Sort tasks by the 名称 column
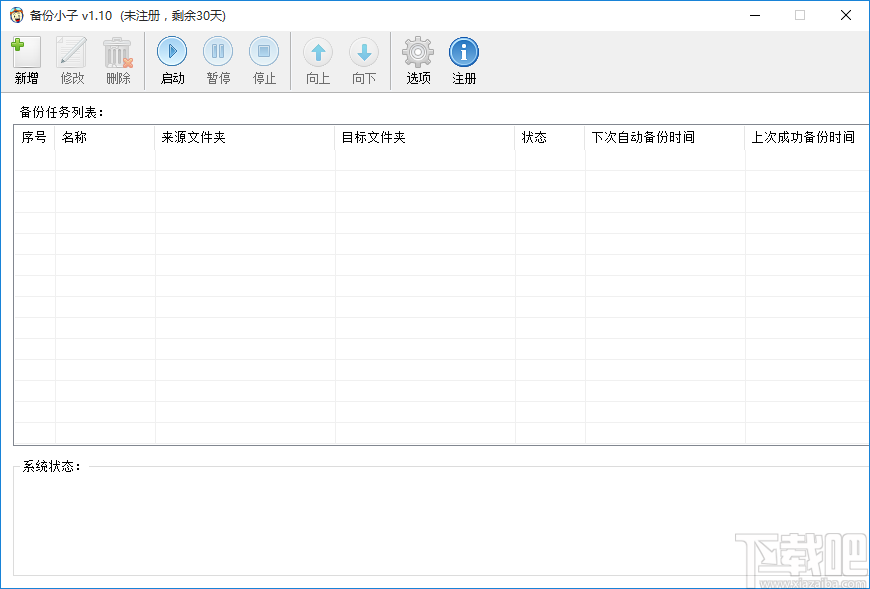The height and width of the screenshot is (589, 870). pos(103,138)
